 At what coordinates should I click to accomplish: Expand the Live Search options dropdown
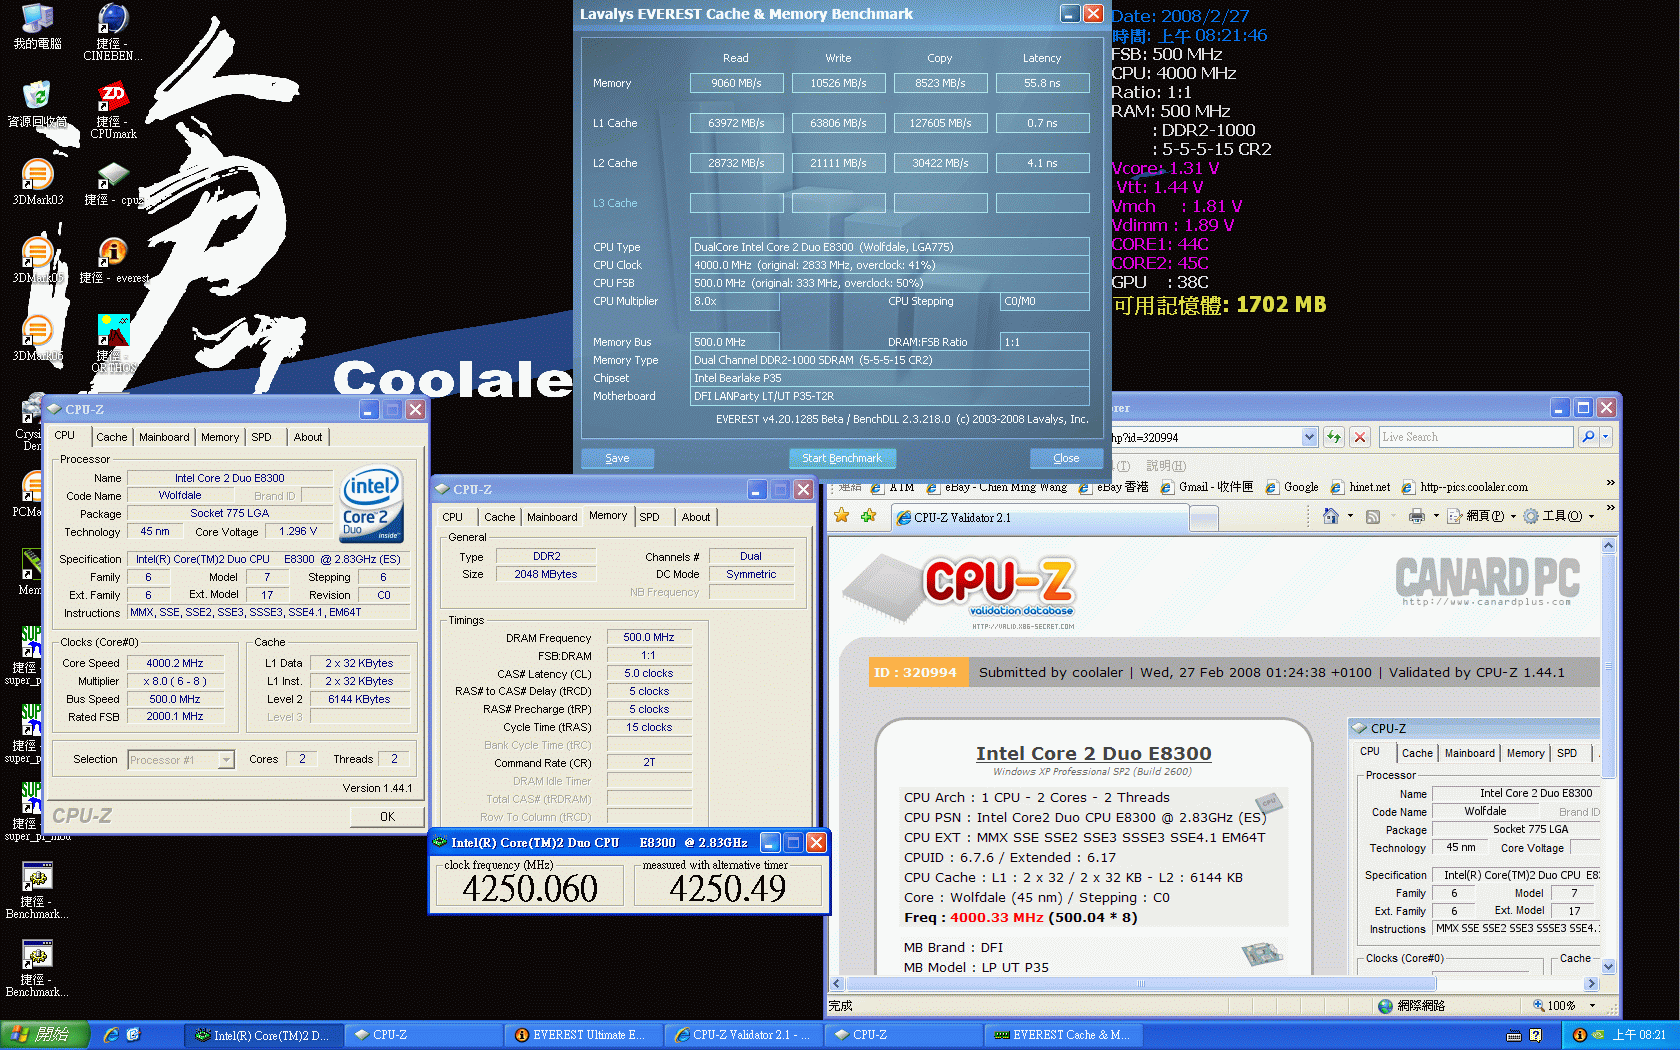tap(1605, 437)
